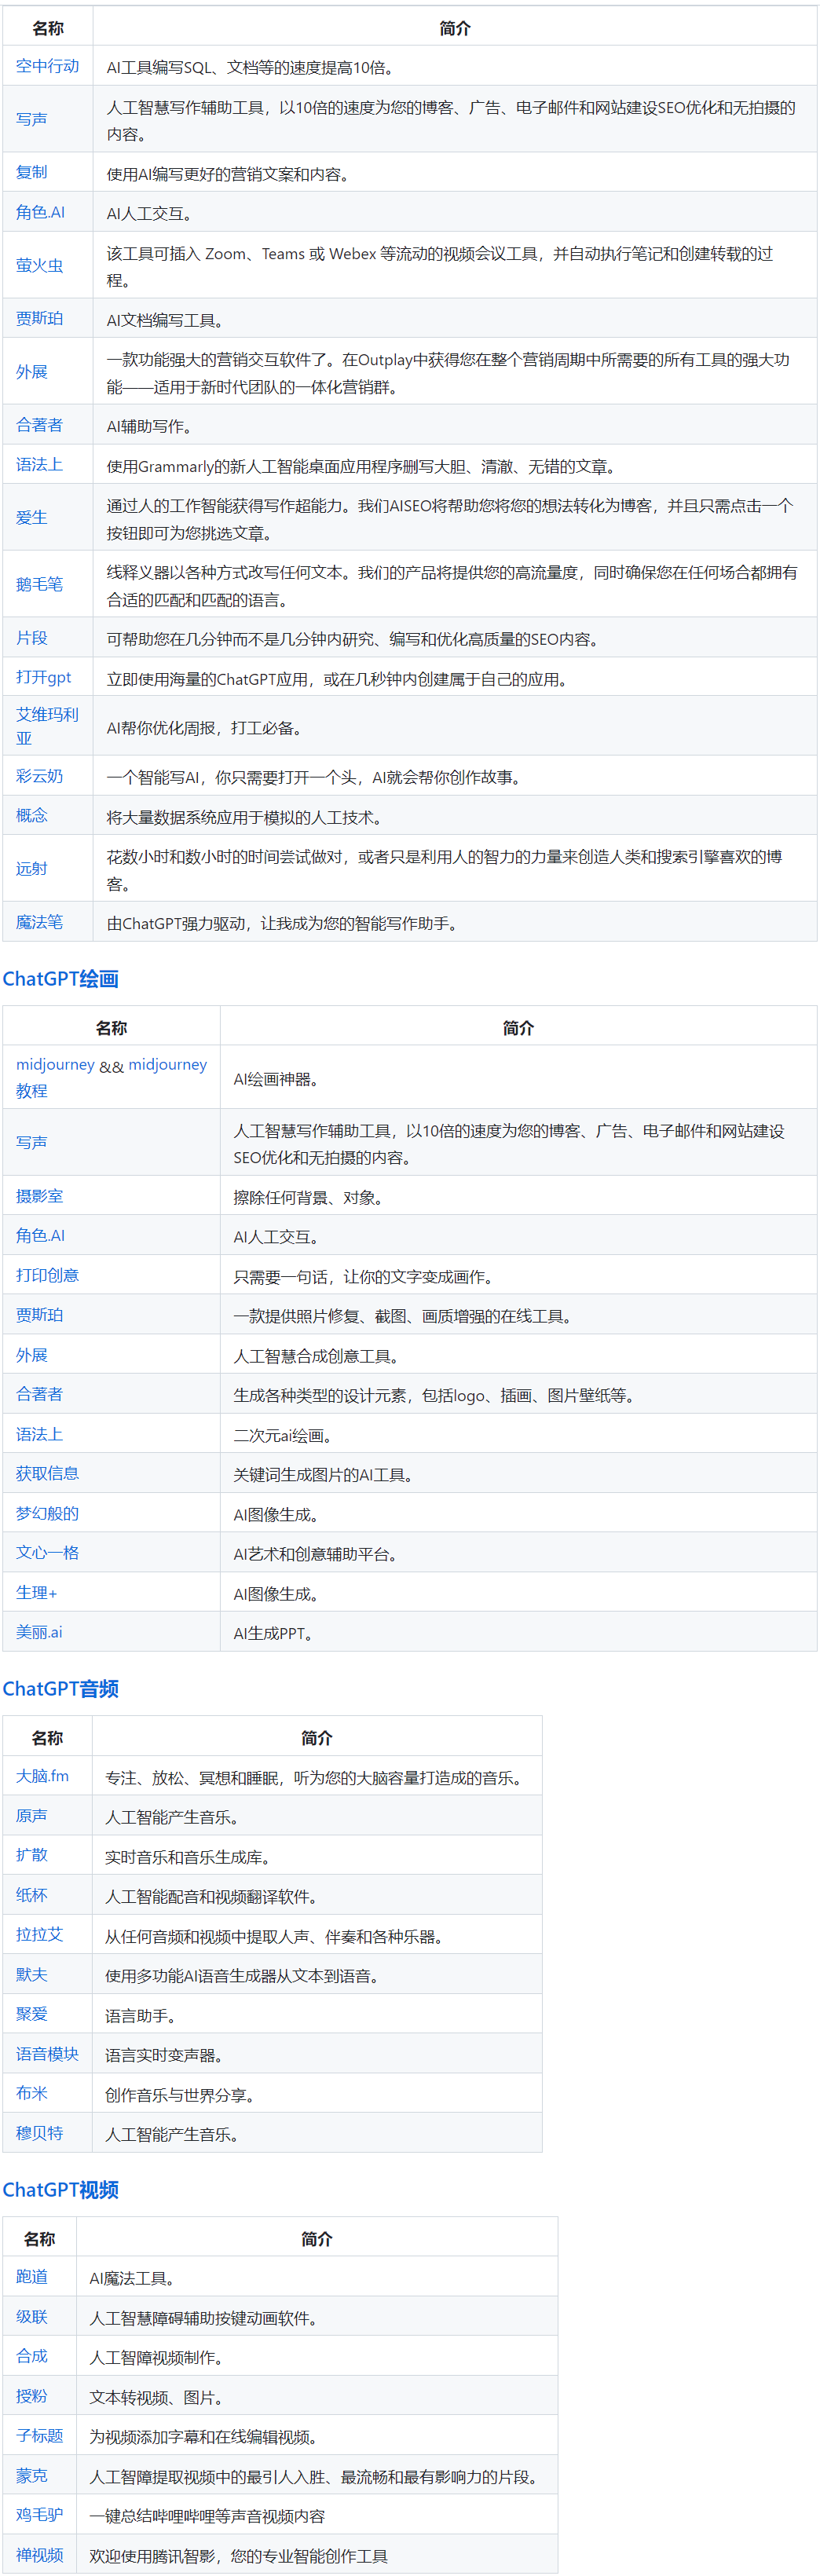Open the 美丽.ai link
820x2576 pixels.
(39, 1632)
